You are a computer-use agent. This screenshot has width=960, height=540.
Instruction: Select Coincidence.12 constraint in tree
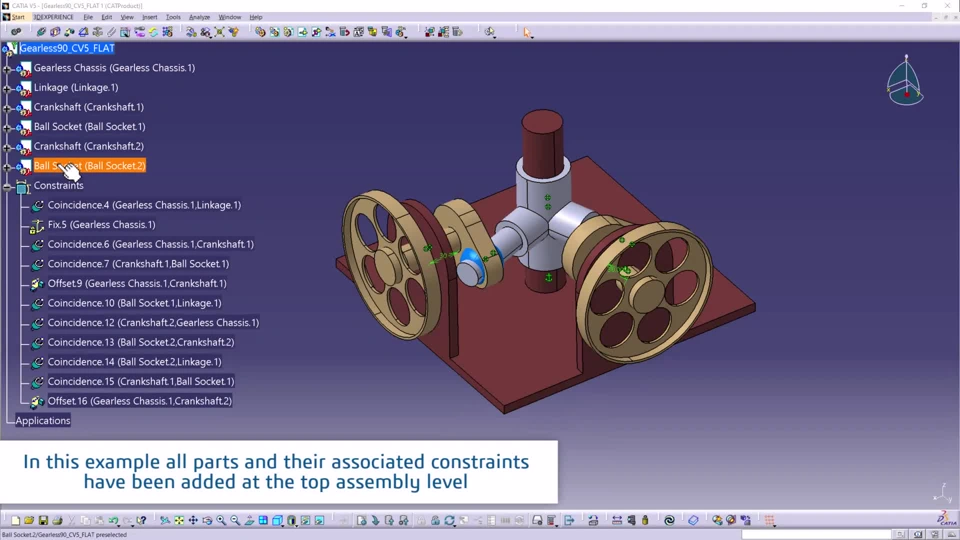point(153,323)
